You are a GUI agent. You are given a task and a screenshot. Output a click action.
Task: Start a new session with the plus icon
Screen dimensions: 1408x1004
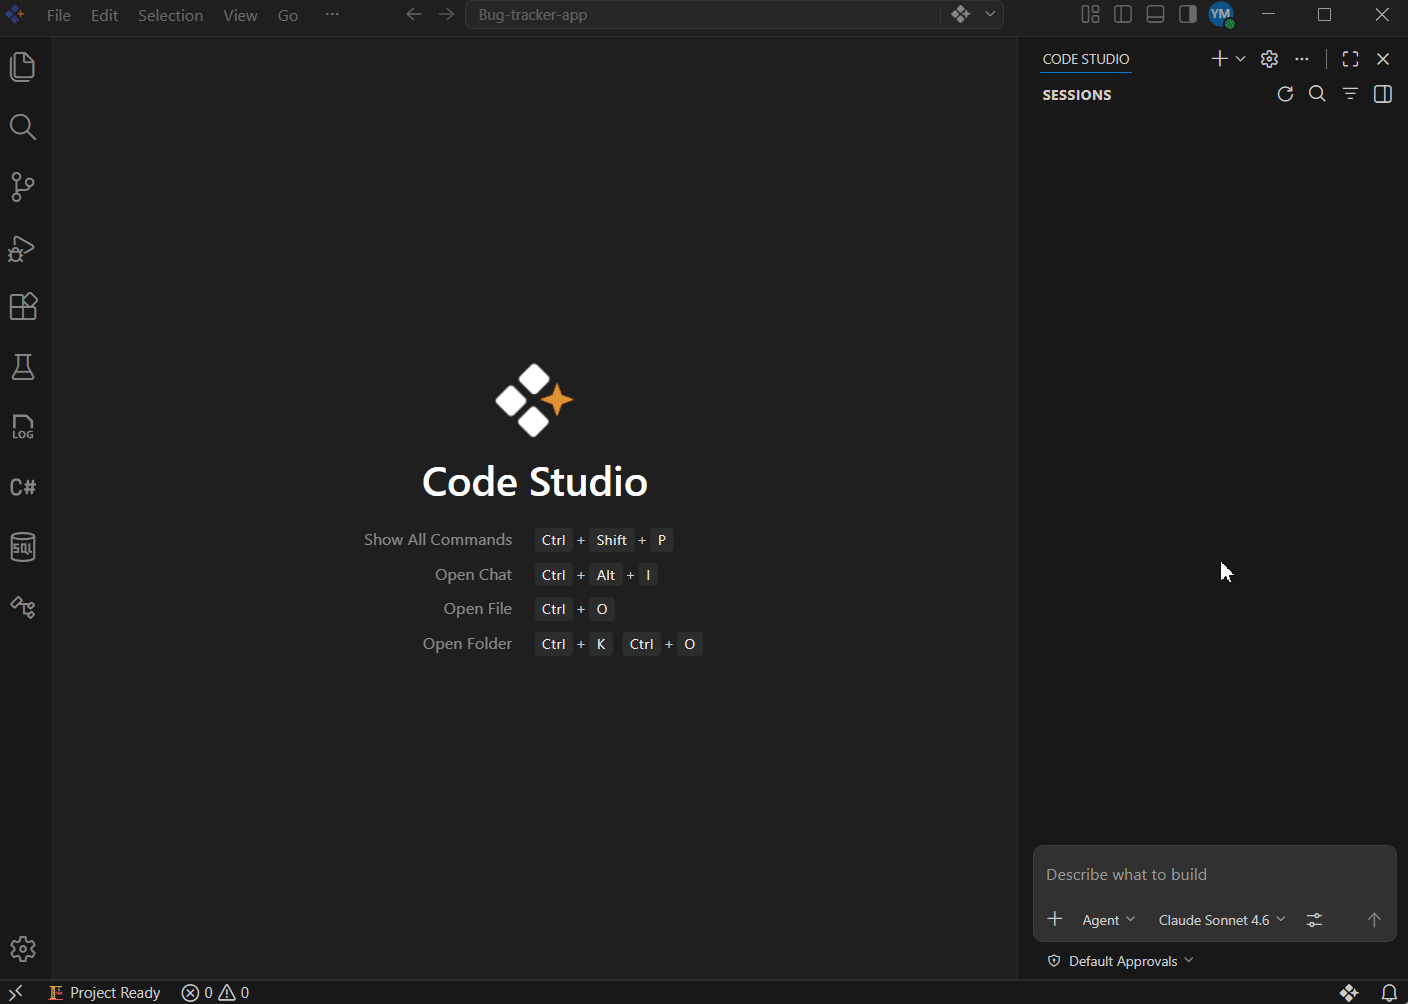click(x=1219, y=59)
